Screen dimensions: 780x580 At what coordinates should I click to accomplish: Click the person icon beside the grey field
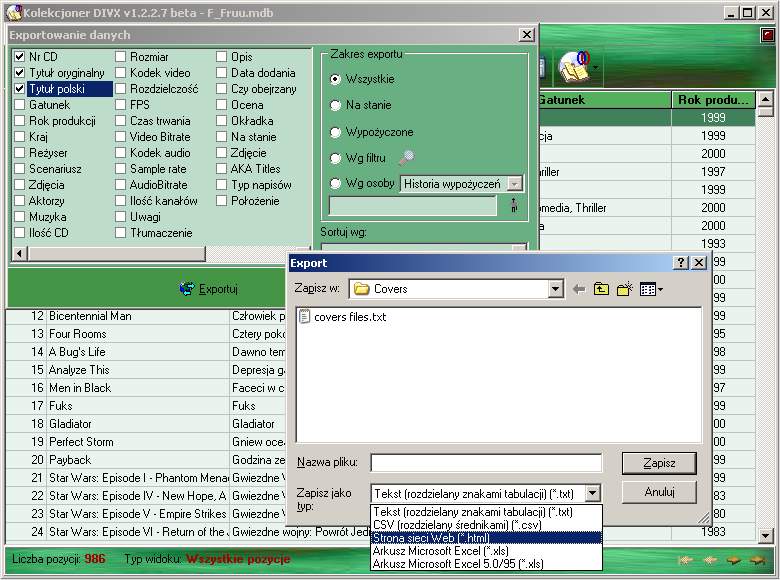514,206
